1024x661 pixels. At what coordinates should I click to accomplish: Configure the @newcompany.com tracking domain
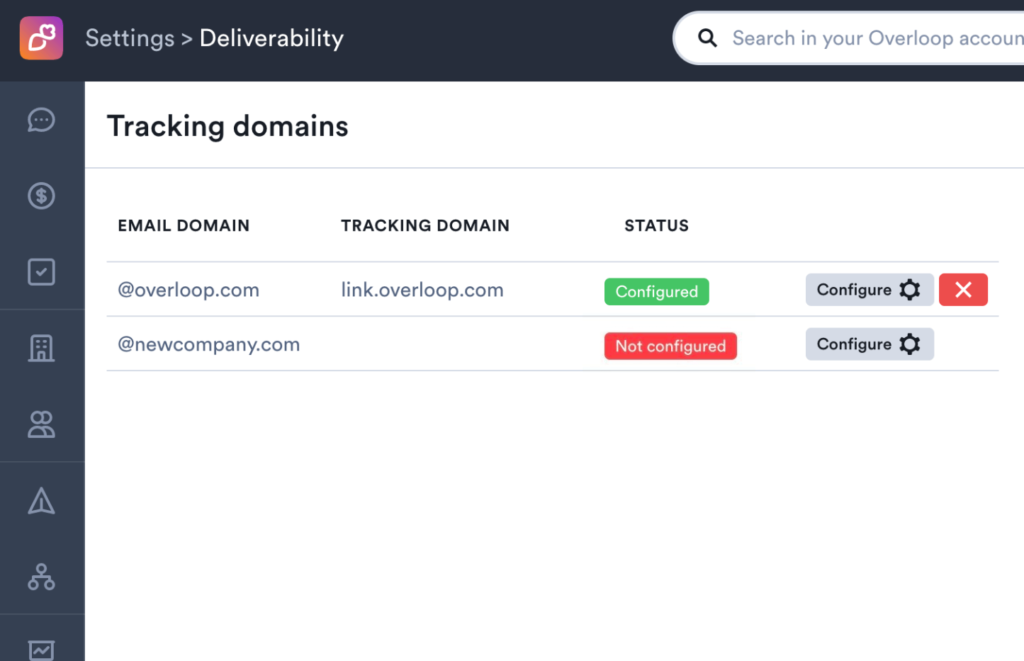(869, 344)
